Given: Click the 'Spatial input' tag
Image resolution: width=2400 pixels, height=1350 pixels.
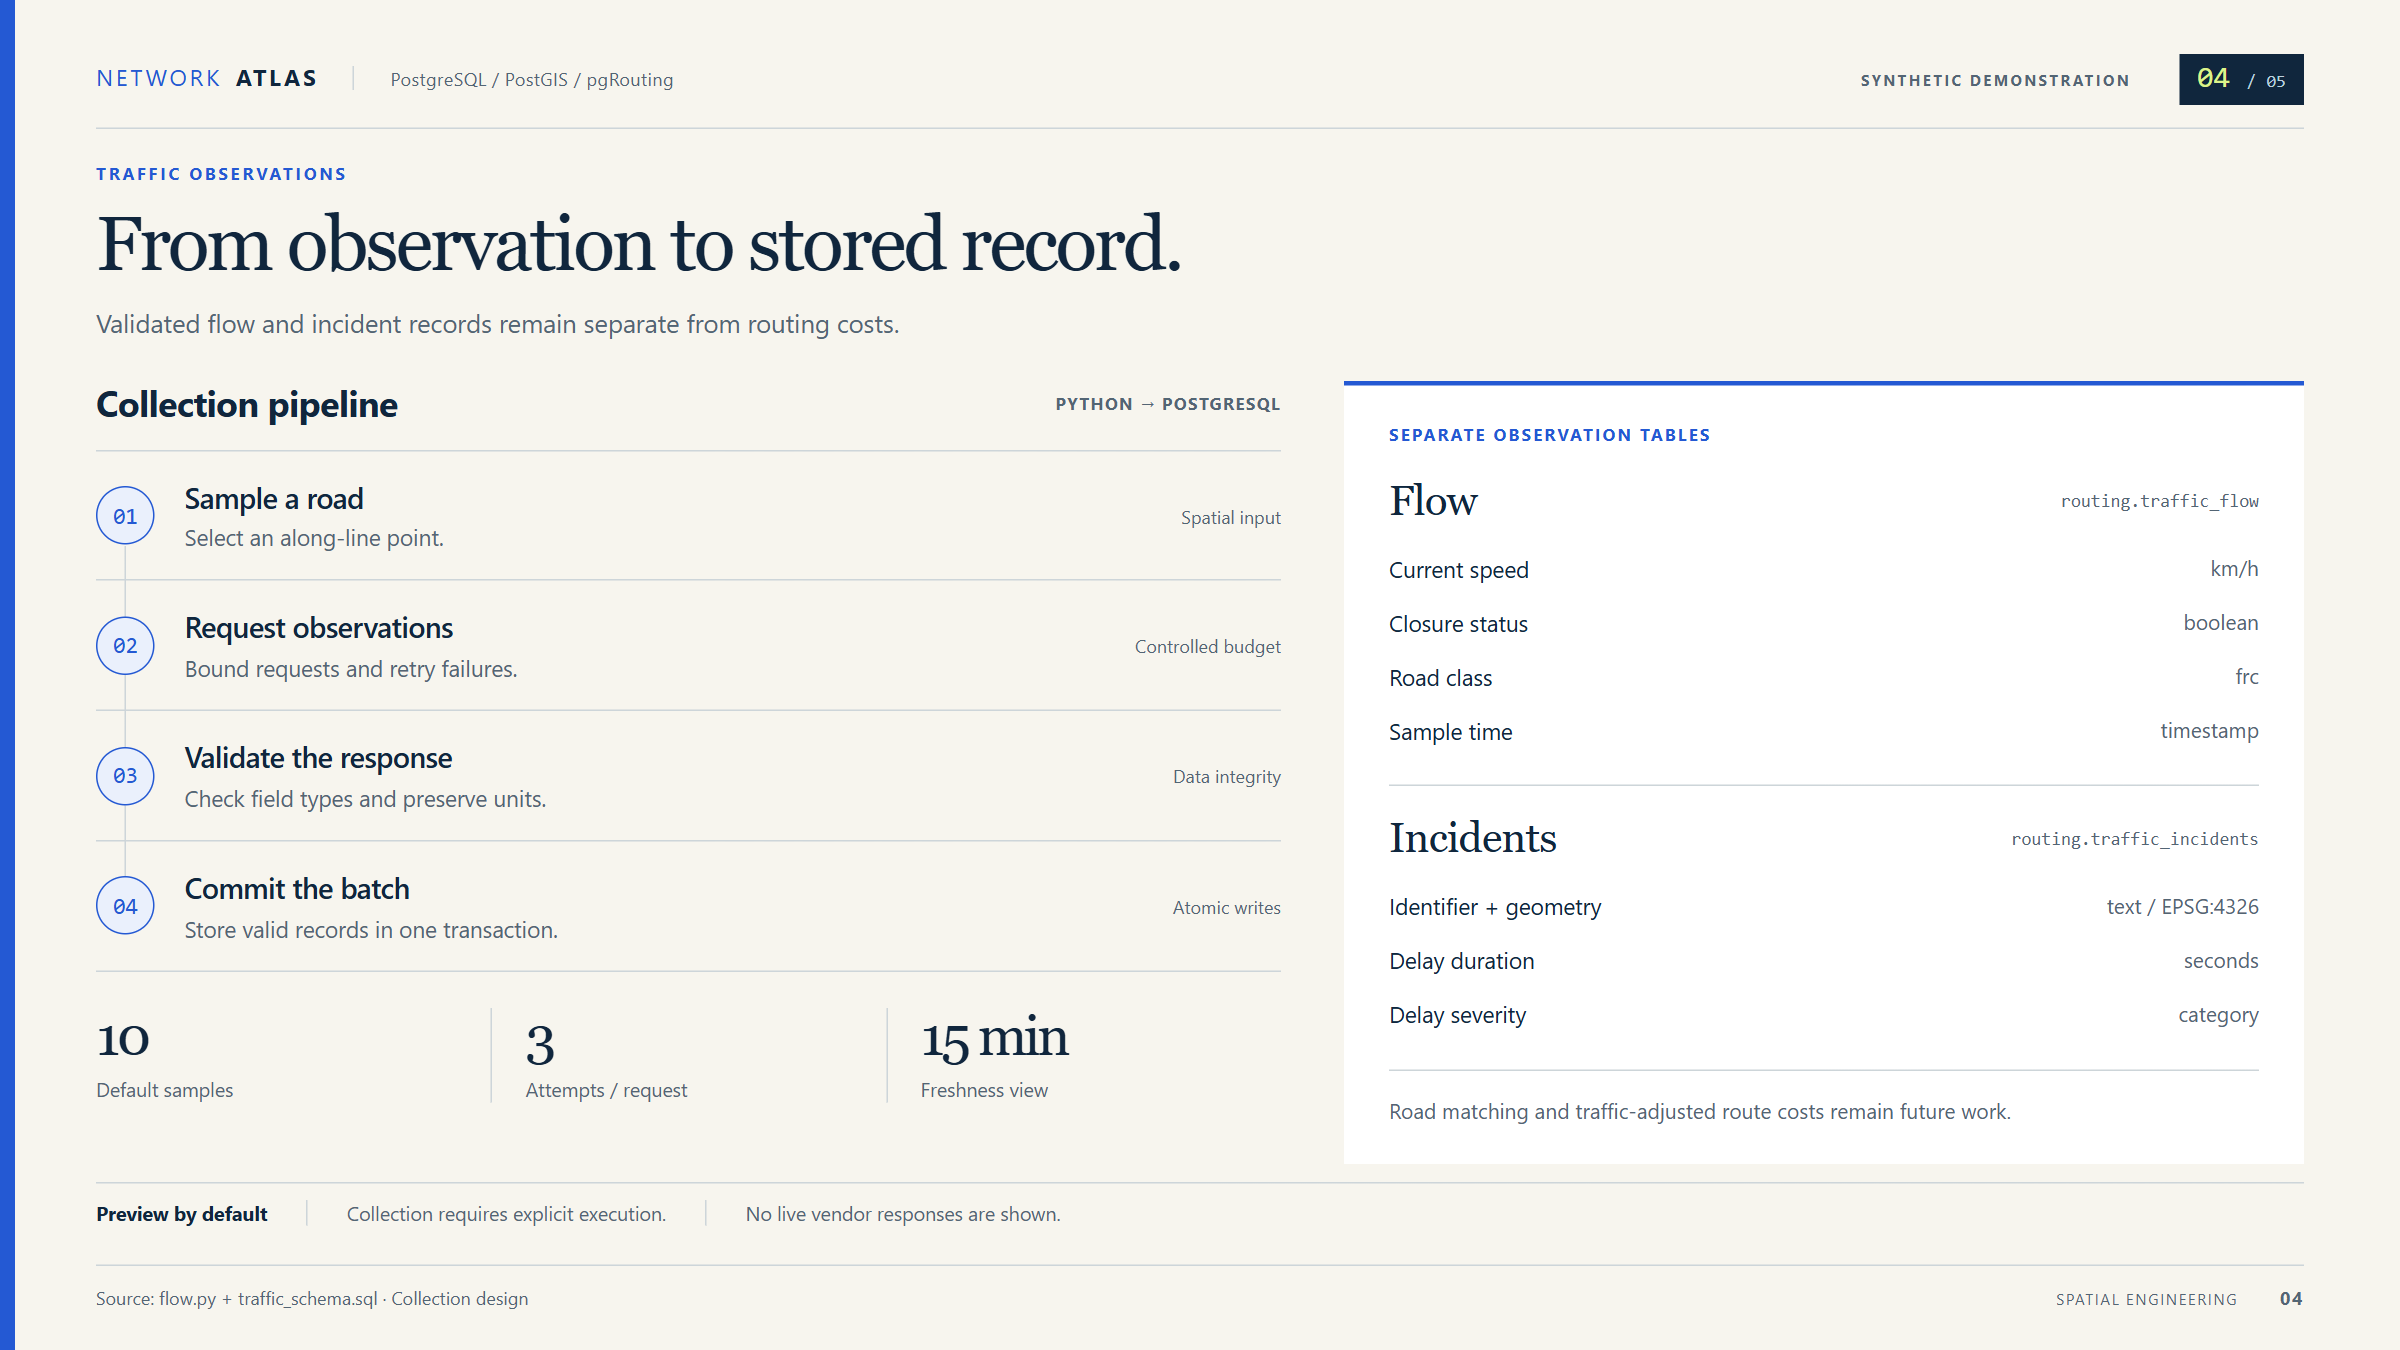Looking at the screenshot, I should point(1230,518).
